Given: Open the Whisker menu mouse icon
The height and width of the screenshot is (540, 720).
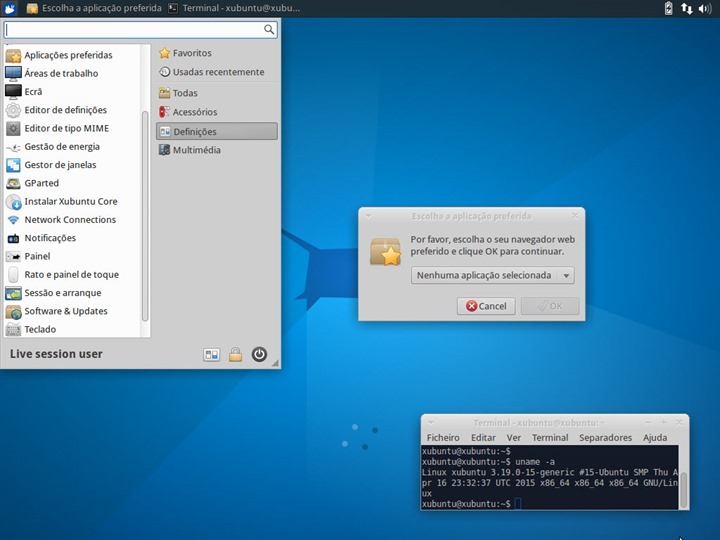Looking at the screenshot, I should [10, 8].
